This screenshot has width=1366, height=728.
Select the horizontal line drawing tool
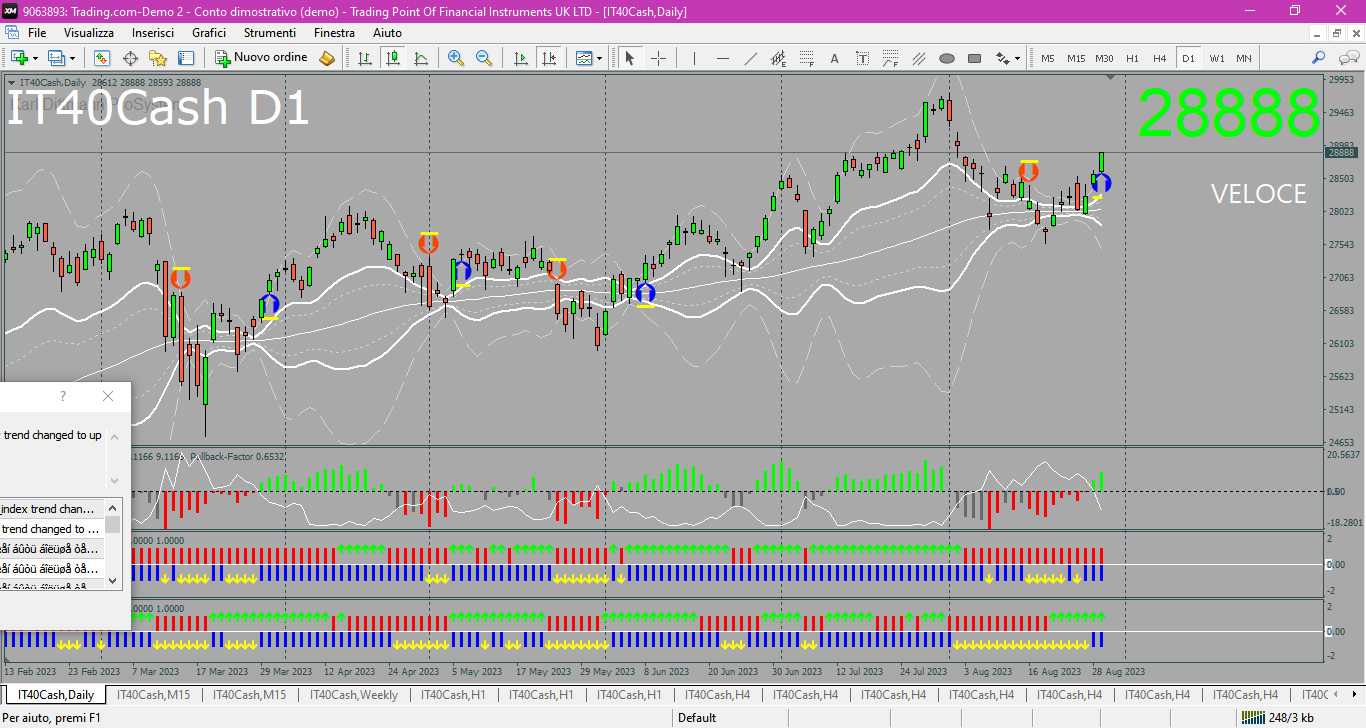click(723, 58)
